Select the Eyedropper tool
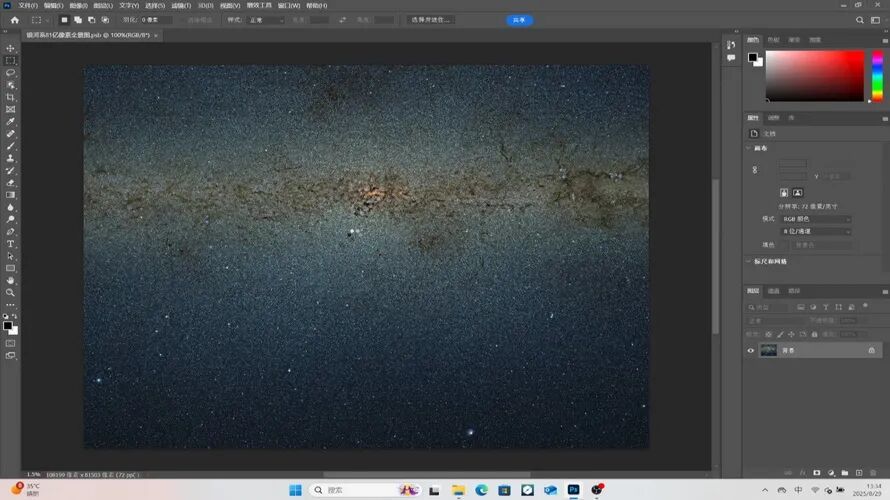This screenshot has height=500, width=890. click(11, 121)
